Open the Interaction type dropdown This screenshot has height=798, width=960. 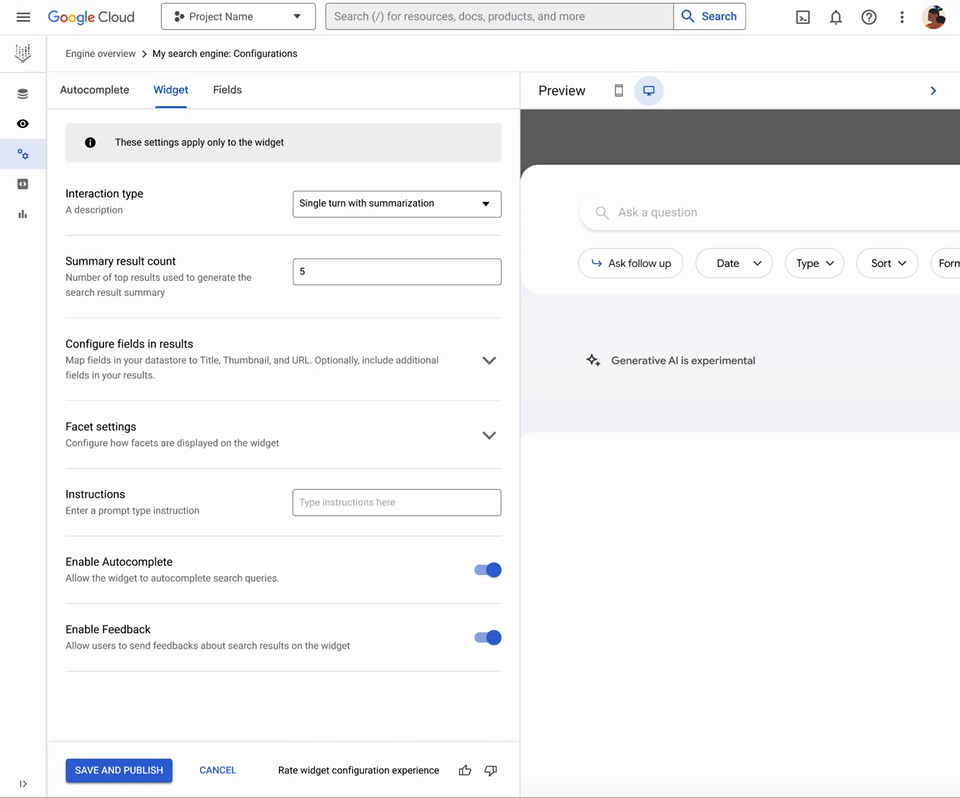click(396, 204)
